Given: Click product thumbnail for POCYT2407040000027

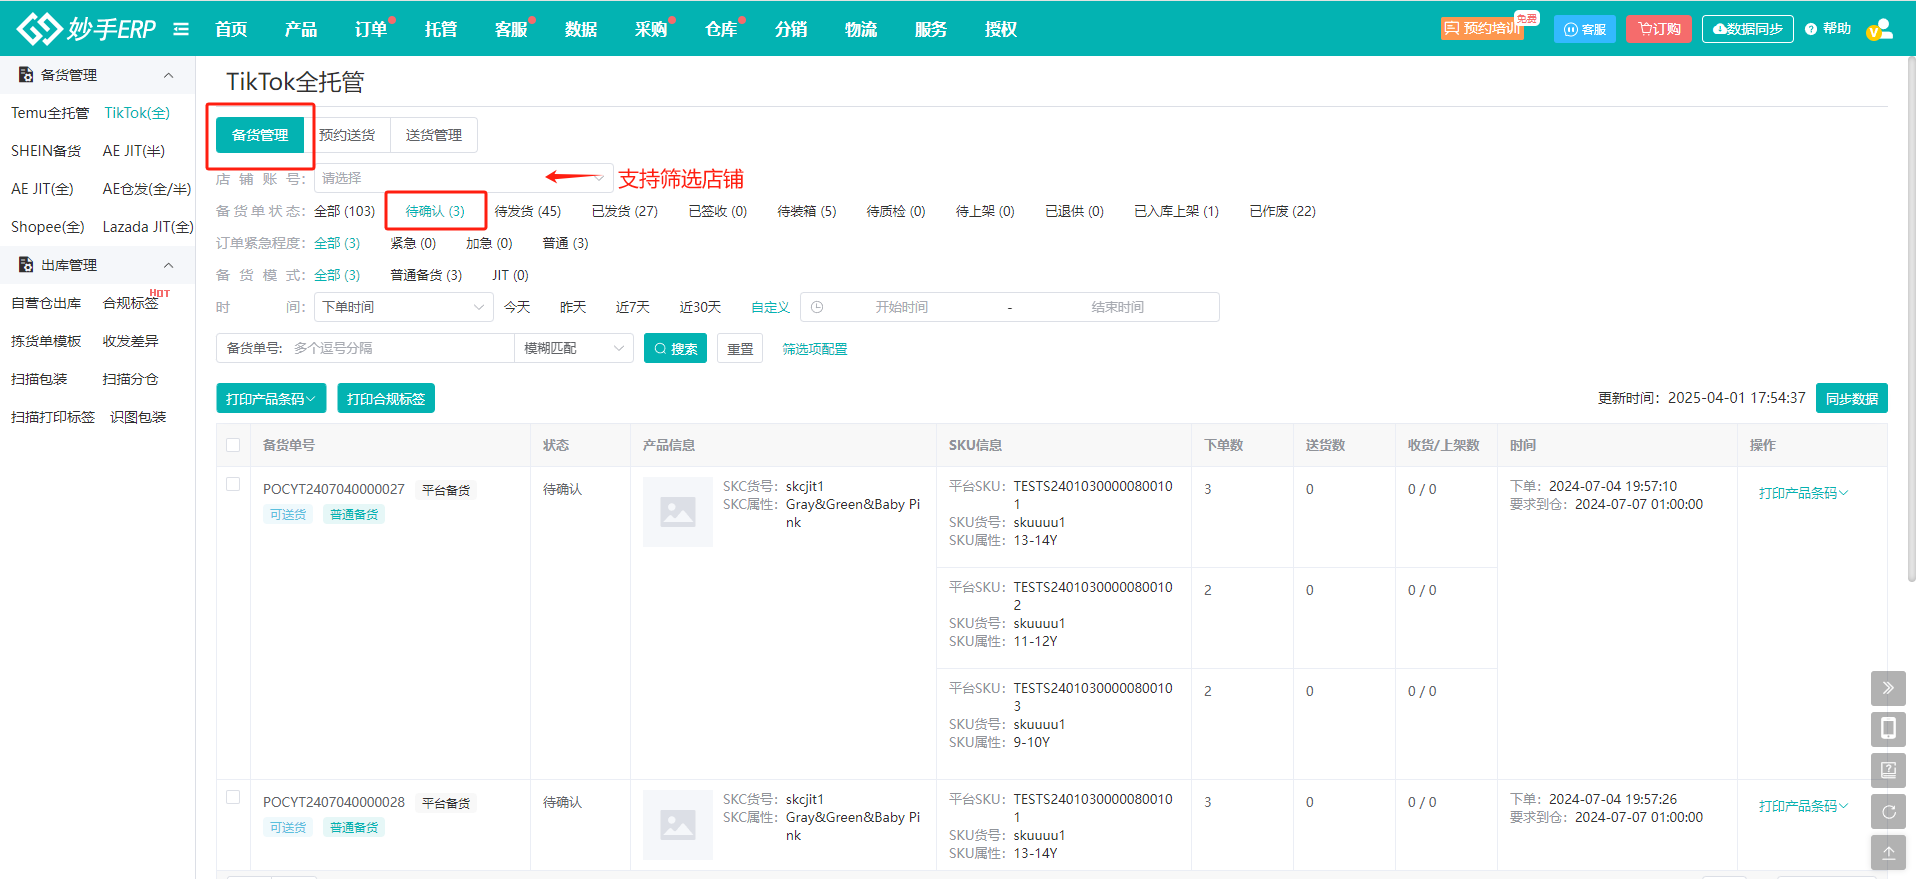Looking at the screenshot, I should click(678, 512).
